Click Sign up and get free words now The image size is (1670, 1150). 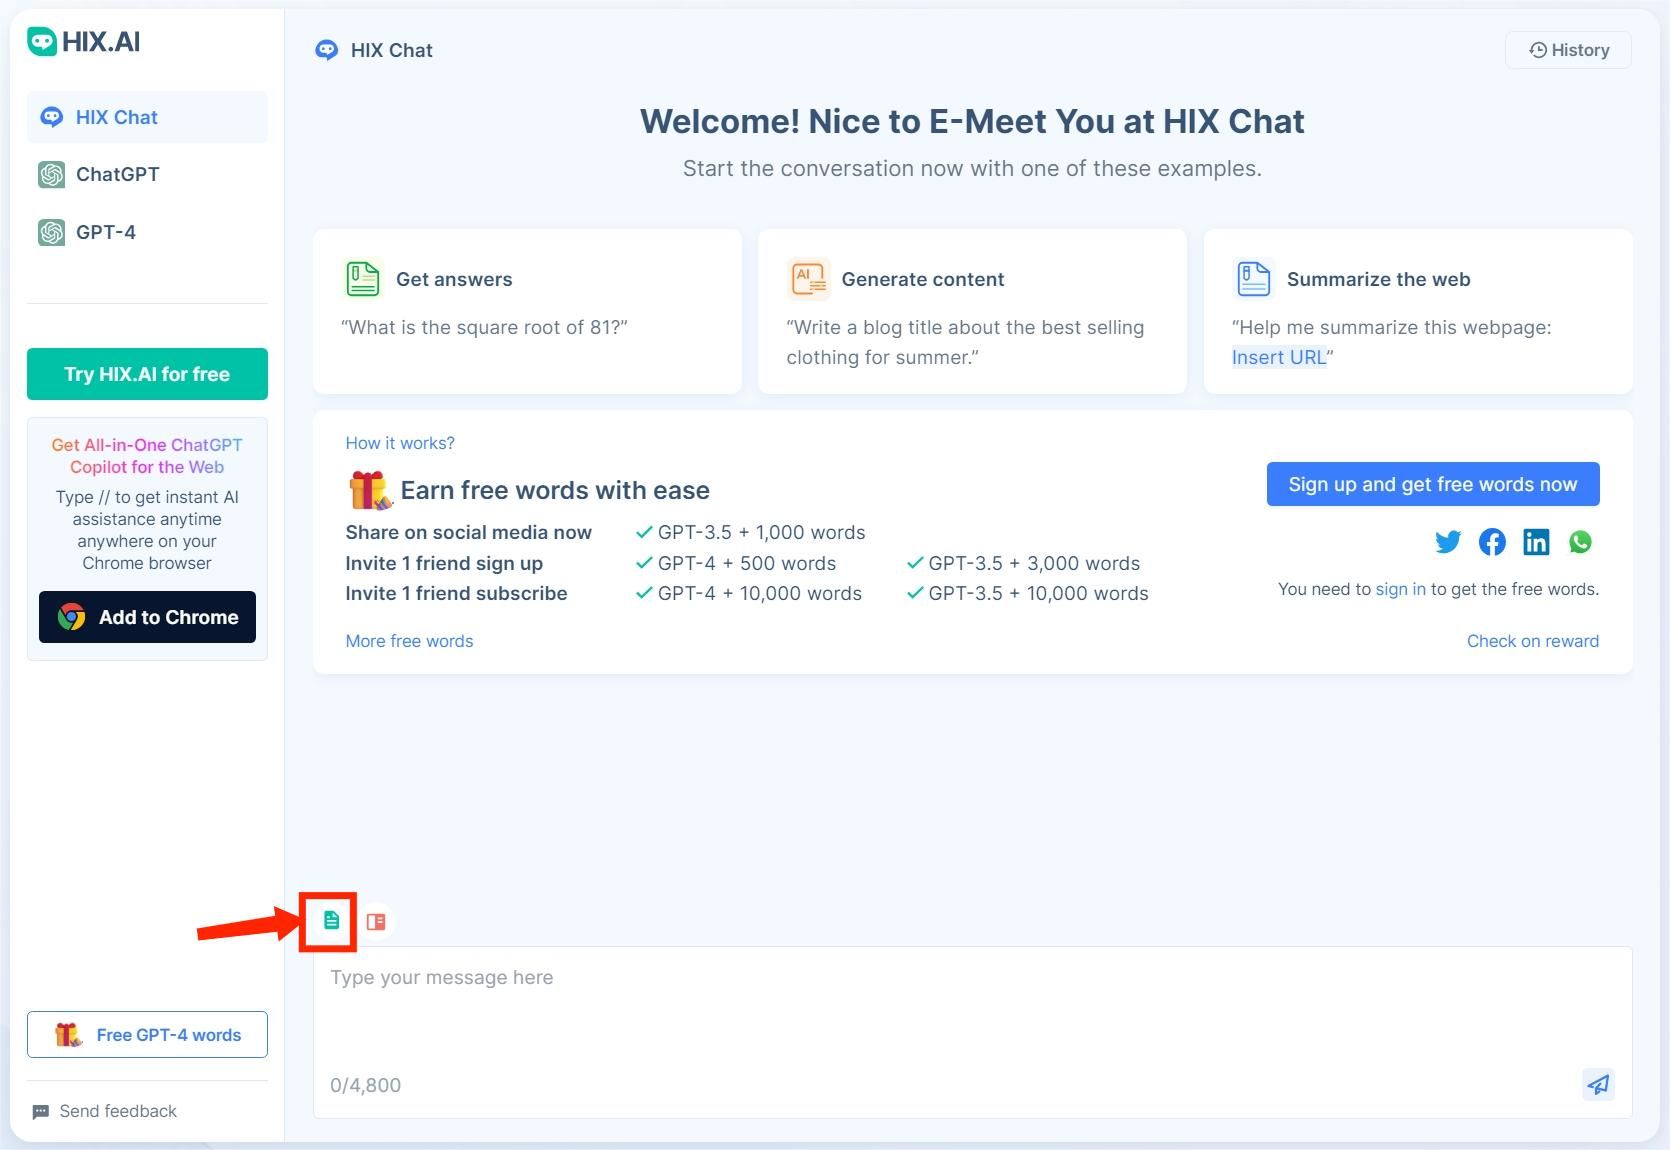coord(1433,484)
